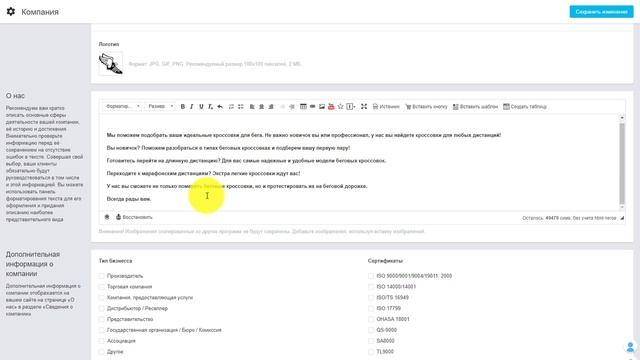Insert a numbered list
This screenshot has height=360, width=640.
tap(231, 107)
